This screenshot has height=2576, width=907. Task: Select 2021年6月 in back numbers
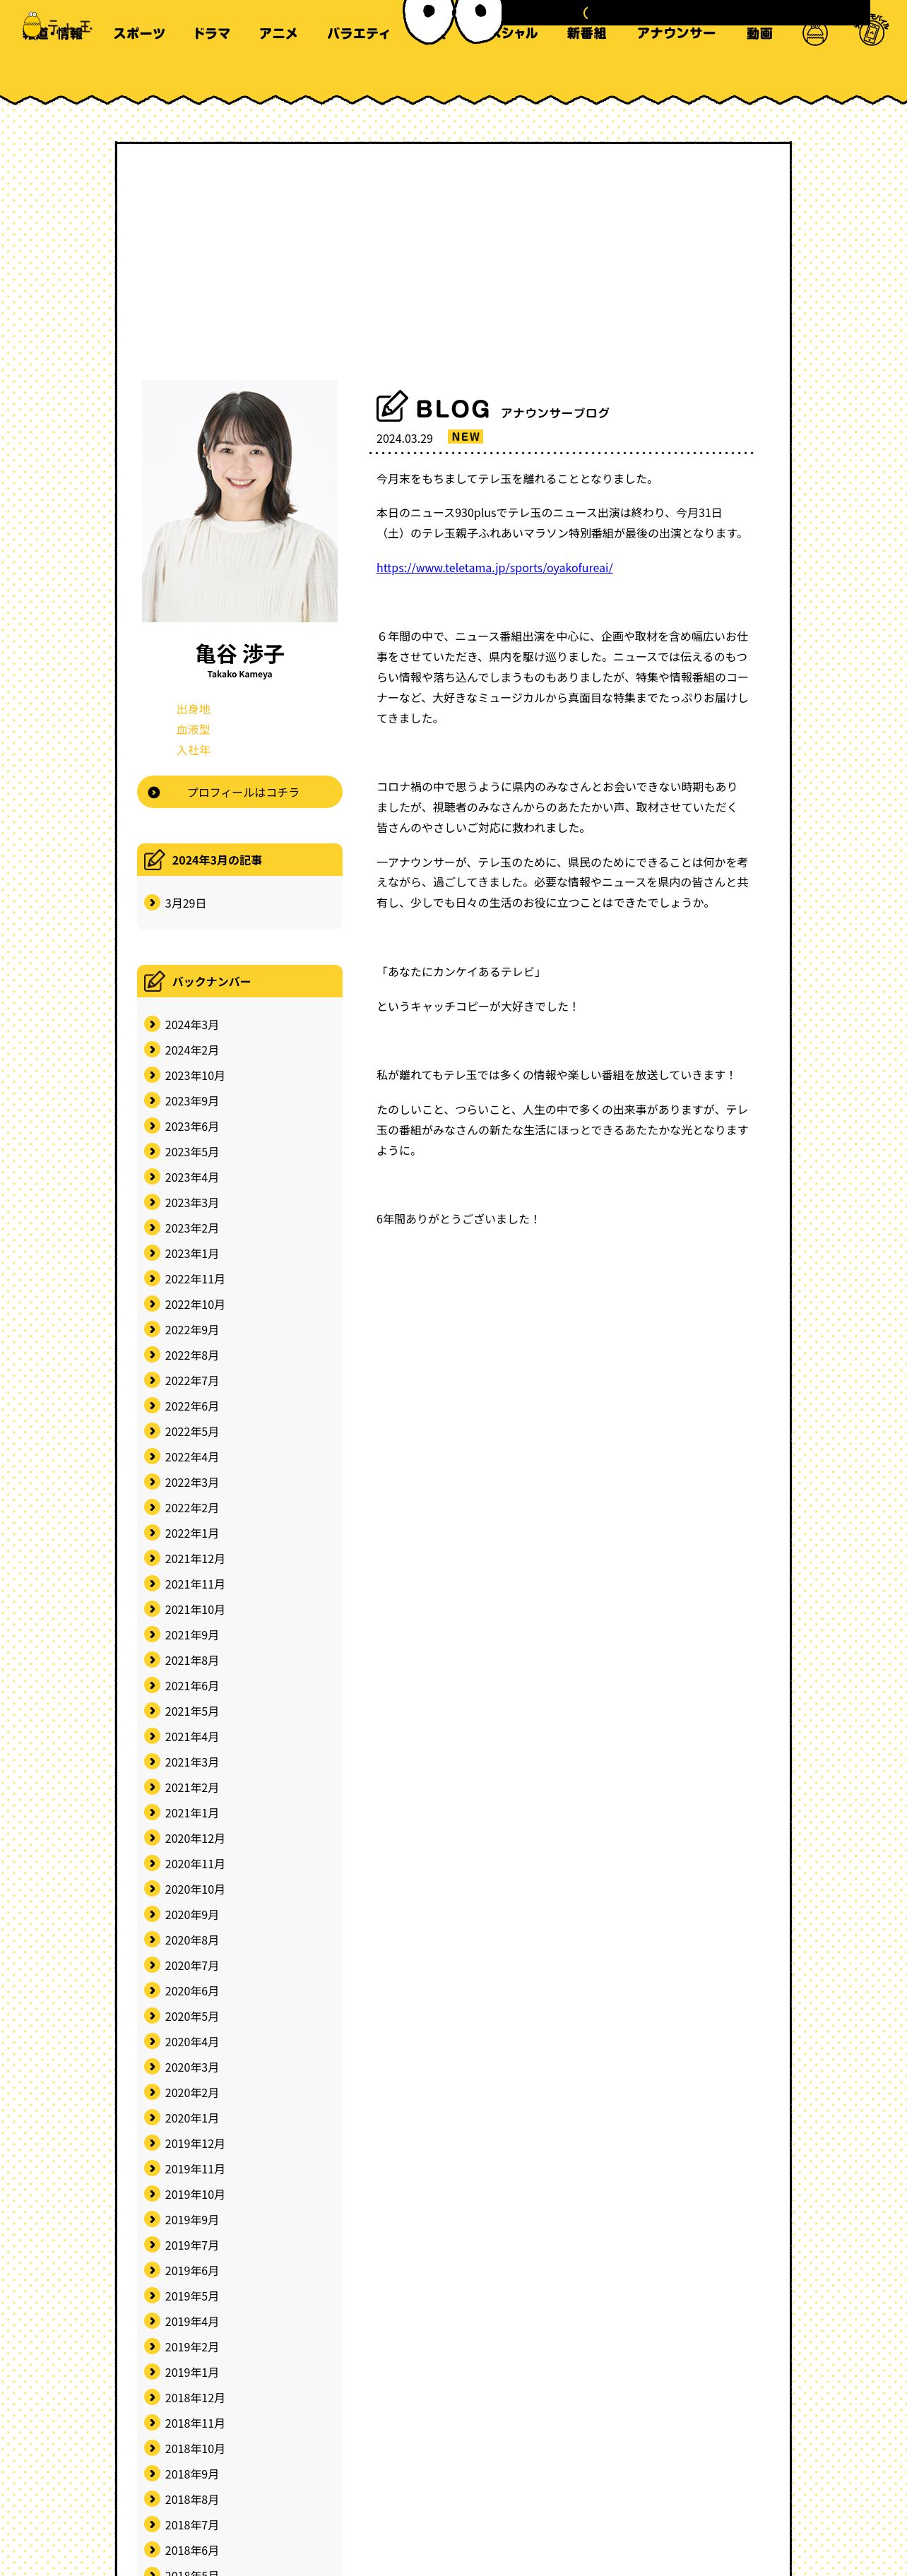click(x=191, y=1686)
